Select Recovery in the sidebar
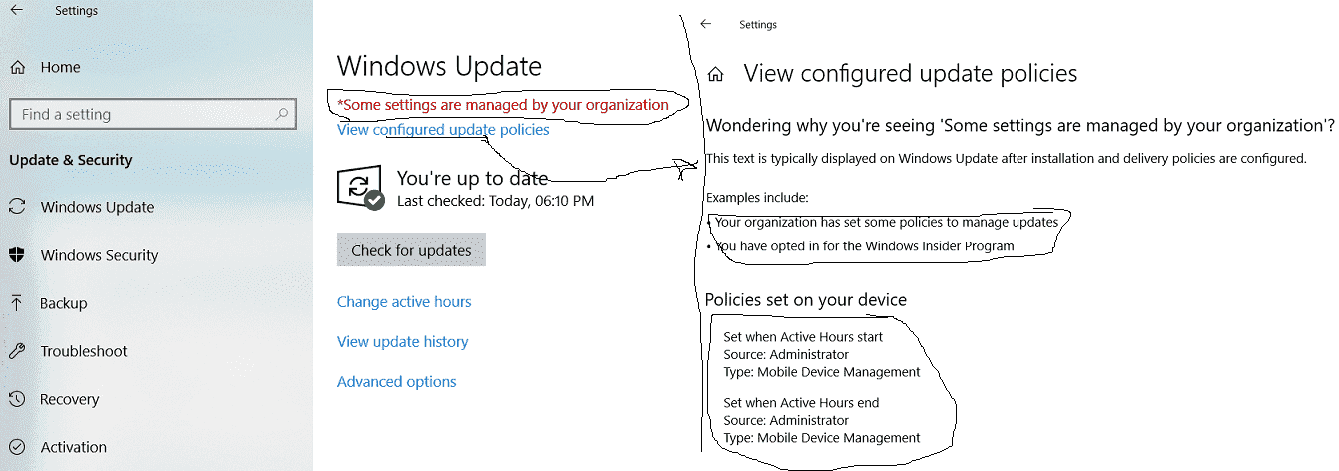The height and width of the screenshot is (471, 1339). coord(69,399)
